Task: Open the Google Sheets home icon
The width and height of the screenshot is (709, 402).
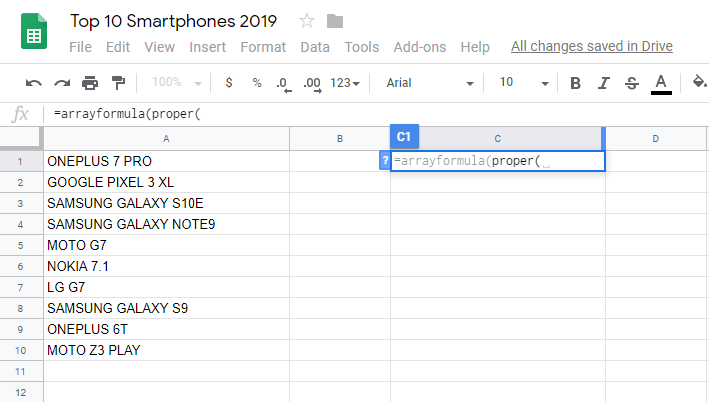Action: point(34,31)
